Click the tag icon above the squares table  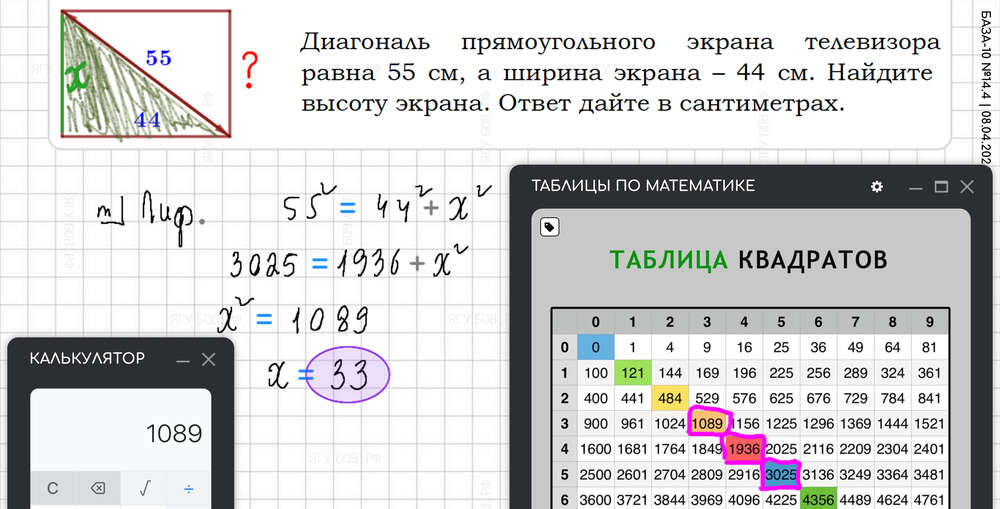tap(549, 228)
